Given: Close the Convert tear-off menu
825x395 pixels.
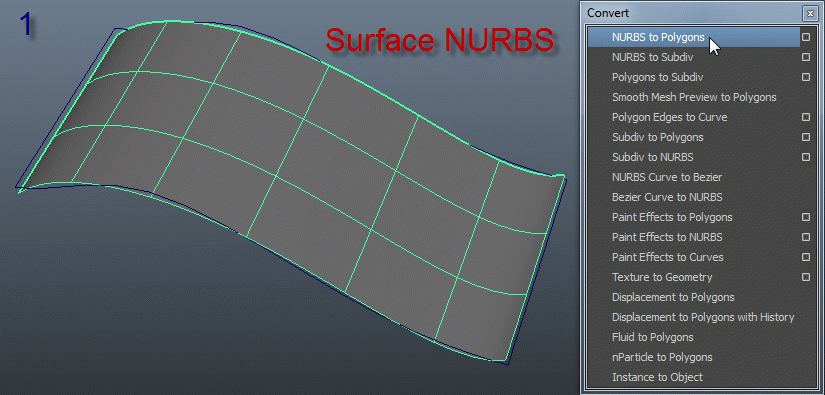Looking at the screenshot, I should (x=810, y=14).
